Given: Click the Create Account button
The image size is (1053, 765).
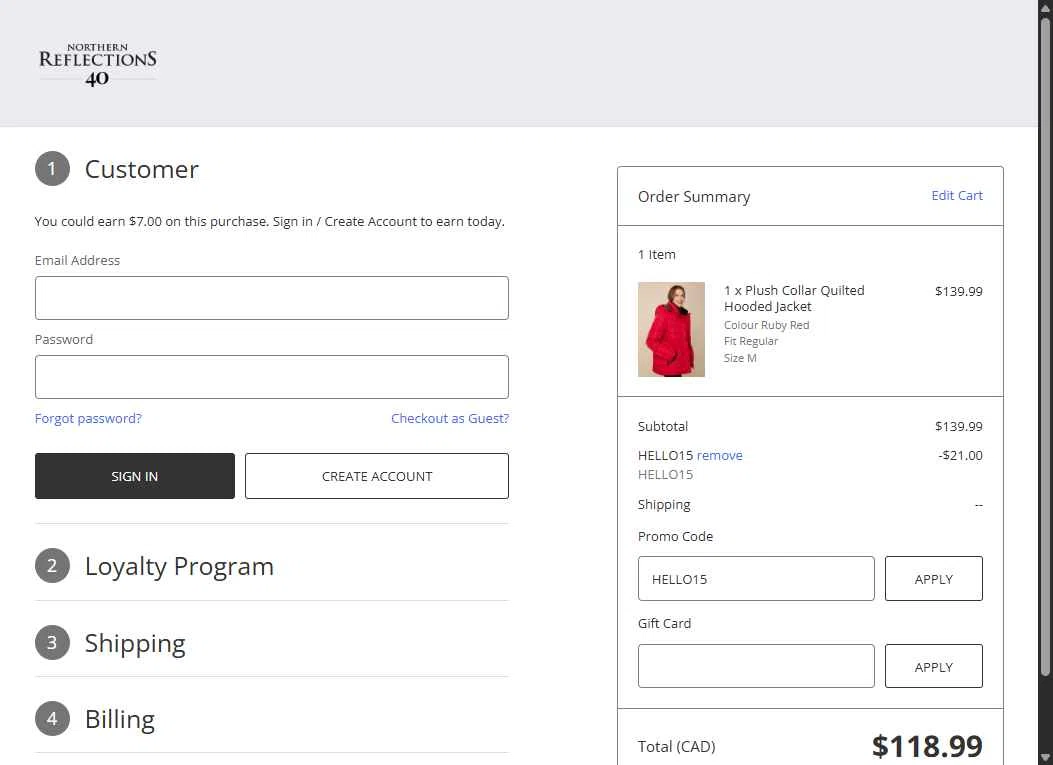Looking at the screenshot, I should [376, 476].
